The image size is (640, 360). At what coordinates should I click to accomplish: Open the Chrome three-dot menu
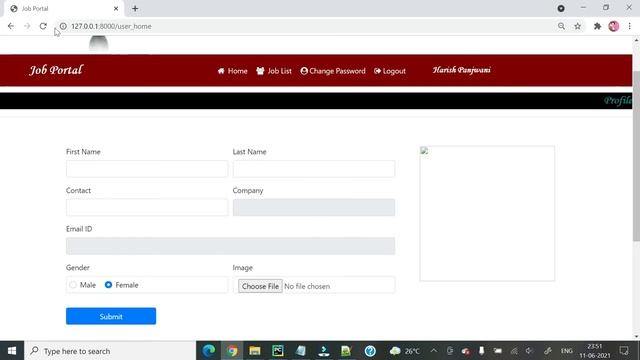pos(630,26)
